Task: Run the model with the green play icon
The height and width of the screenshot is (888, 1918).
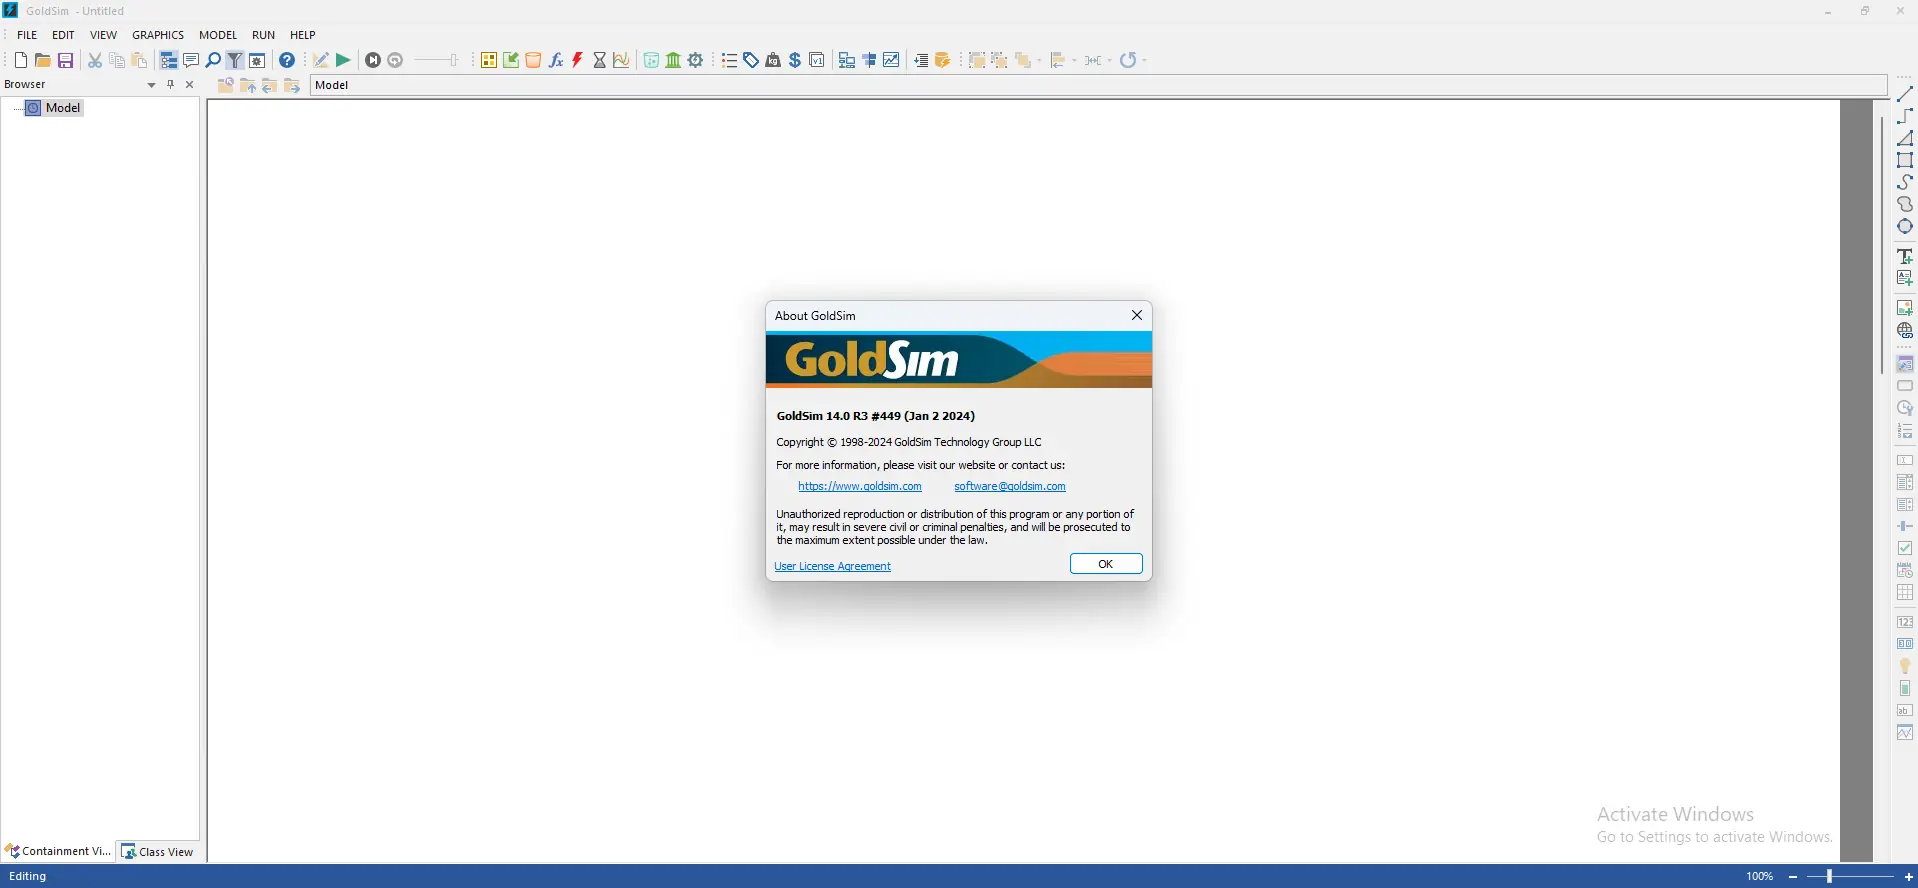Action: coord(343,61)
